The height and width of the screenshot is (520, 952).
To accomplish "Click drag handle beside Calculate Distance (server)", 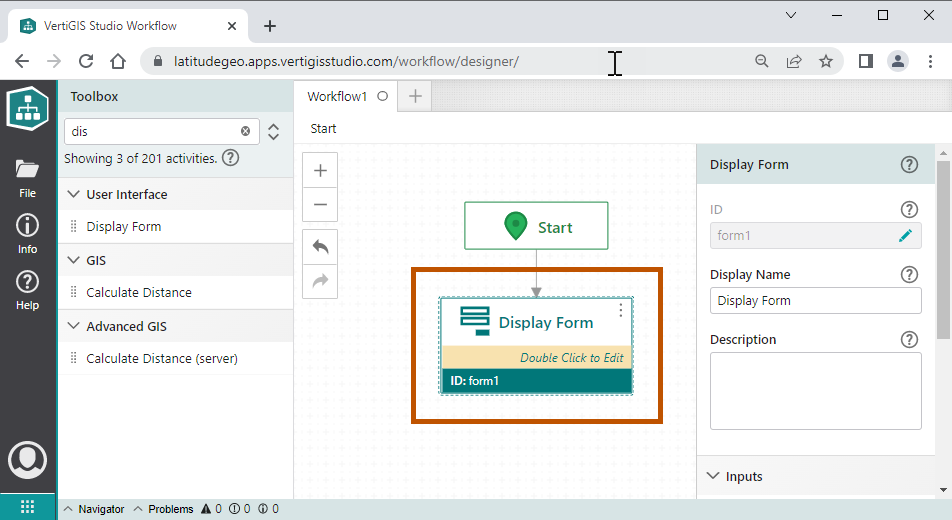I will [73, 358].
